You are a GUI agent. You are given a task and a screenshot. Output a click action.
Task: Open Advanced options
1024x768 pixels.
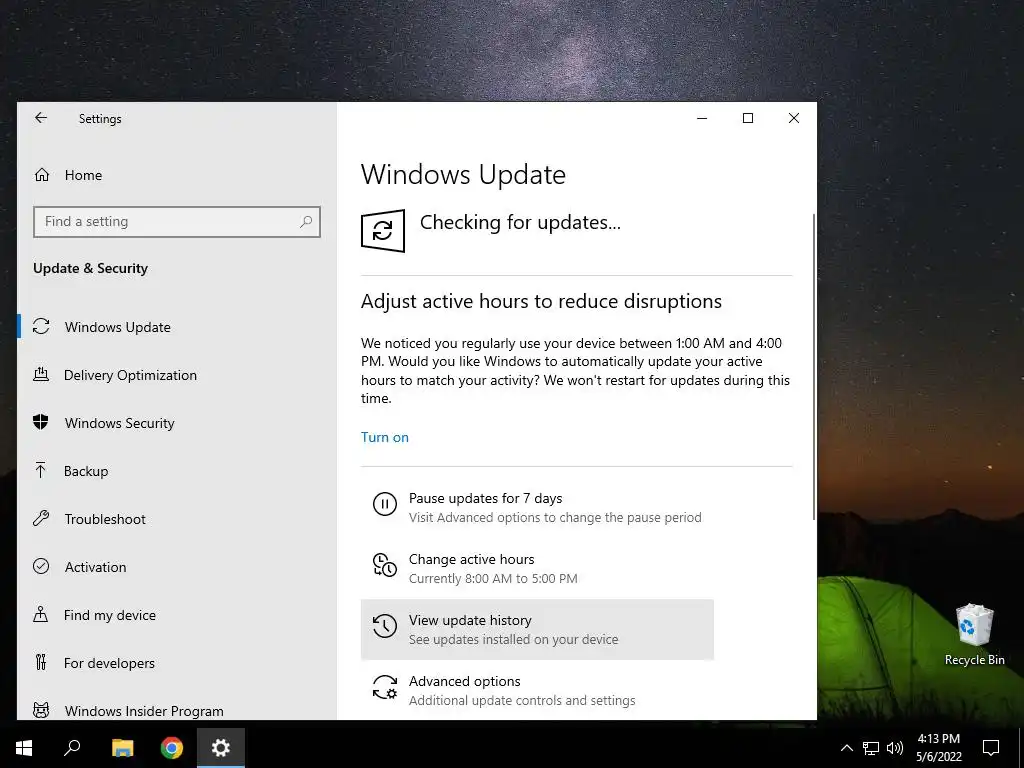click(537, 690)
